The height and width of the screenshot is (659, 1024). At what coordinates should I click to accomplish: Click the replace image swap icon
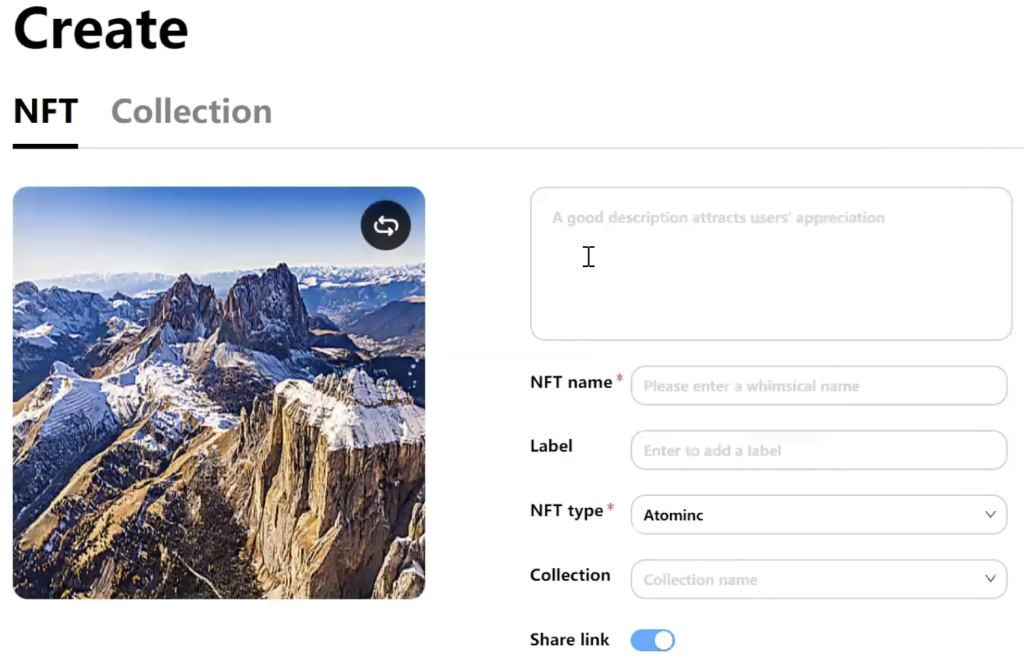click(385, 225)
